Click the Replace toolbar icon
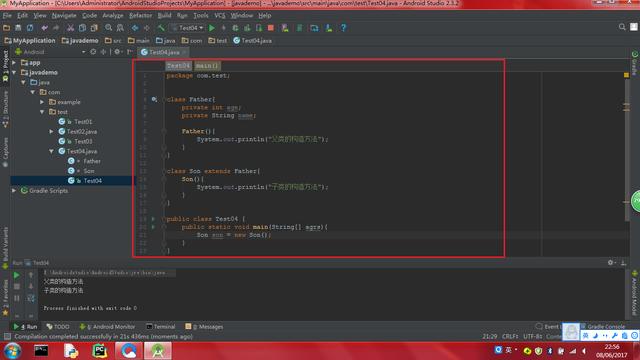This screenshot has width=640, height=360. tap(120, 28)
